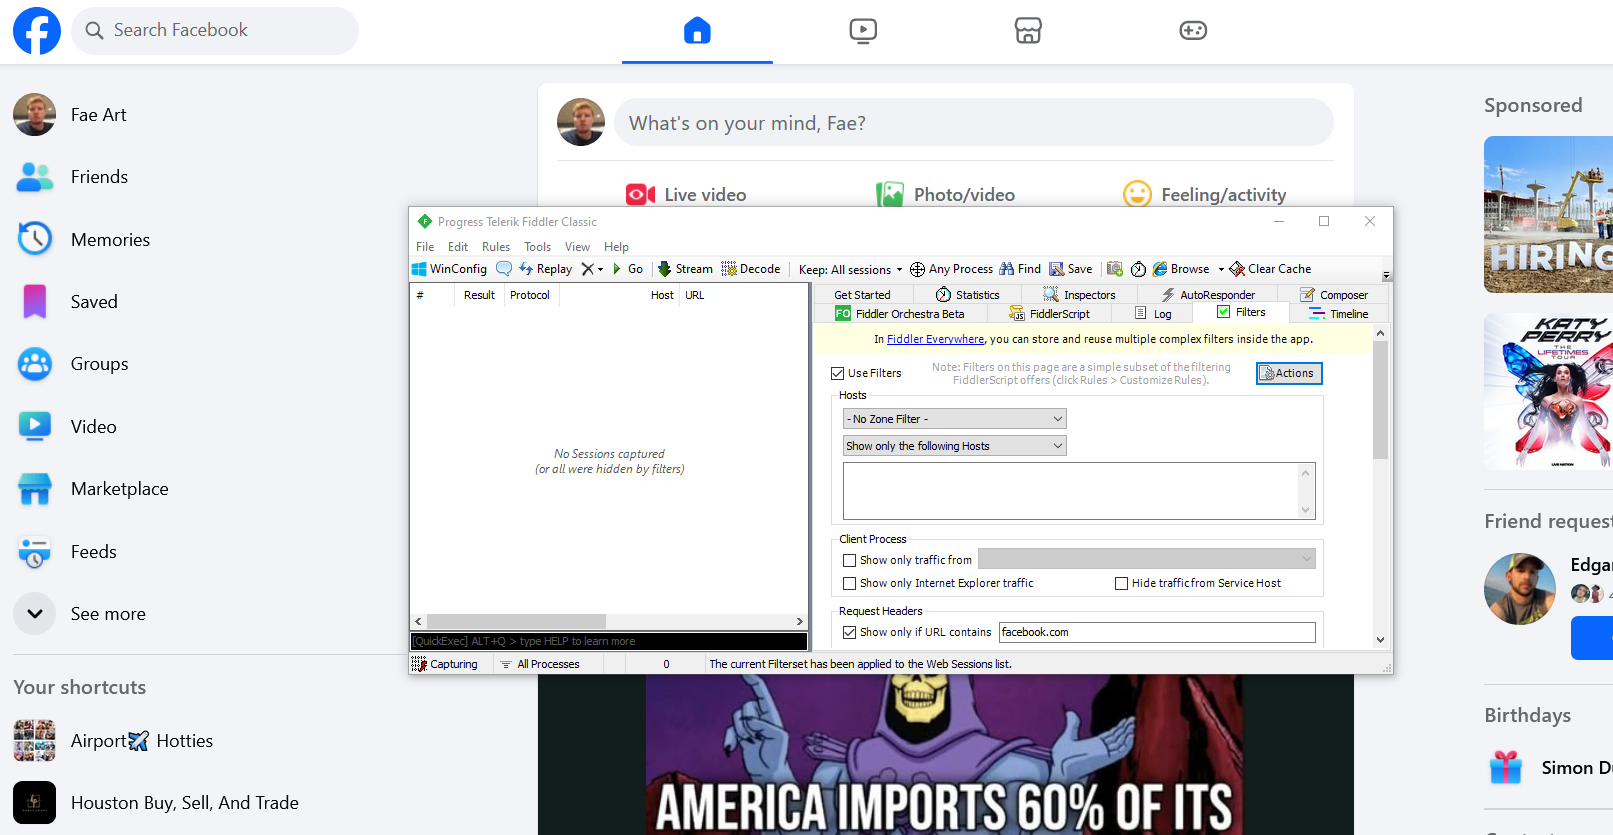
Task: Switch to the Timeline tab
Action: [x=1339, y=314]
